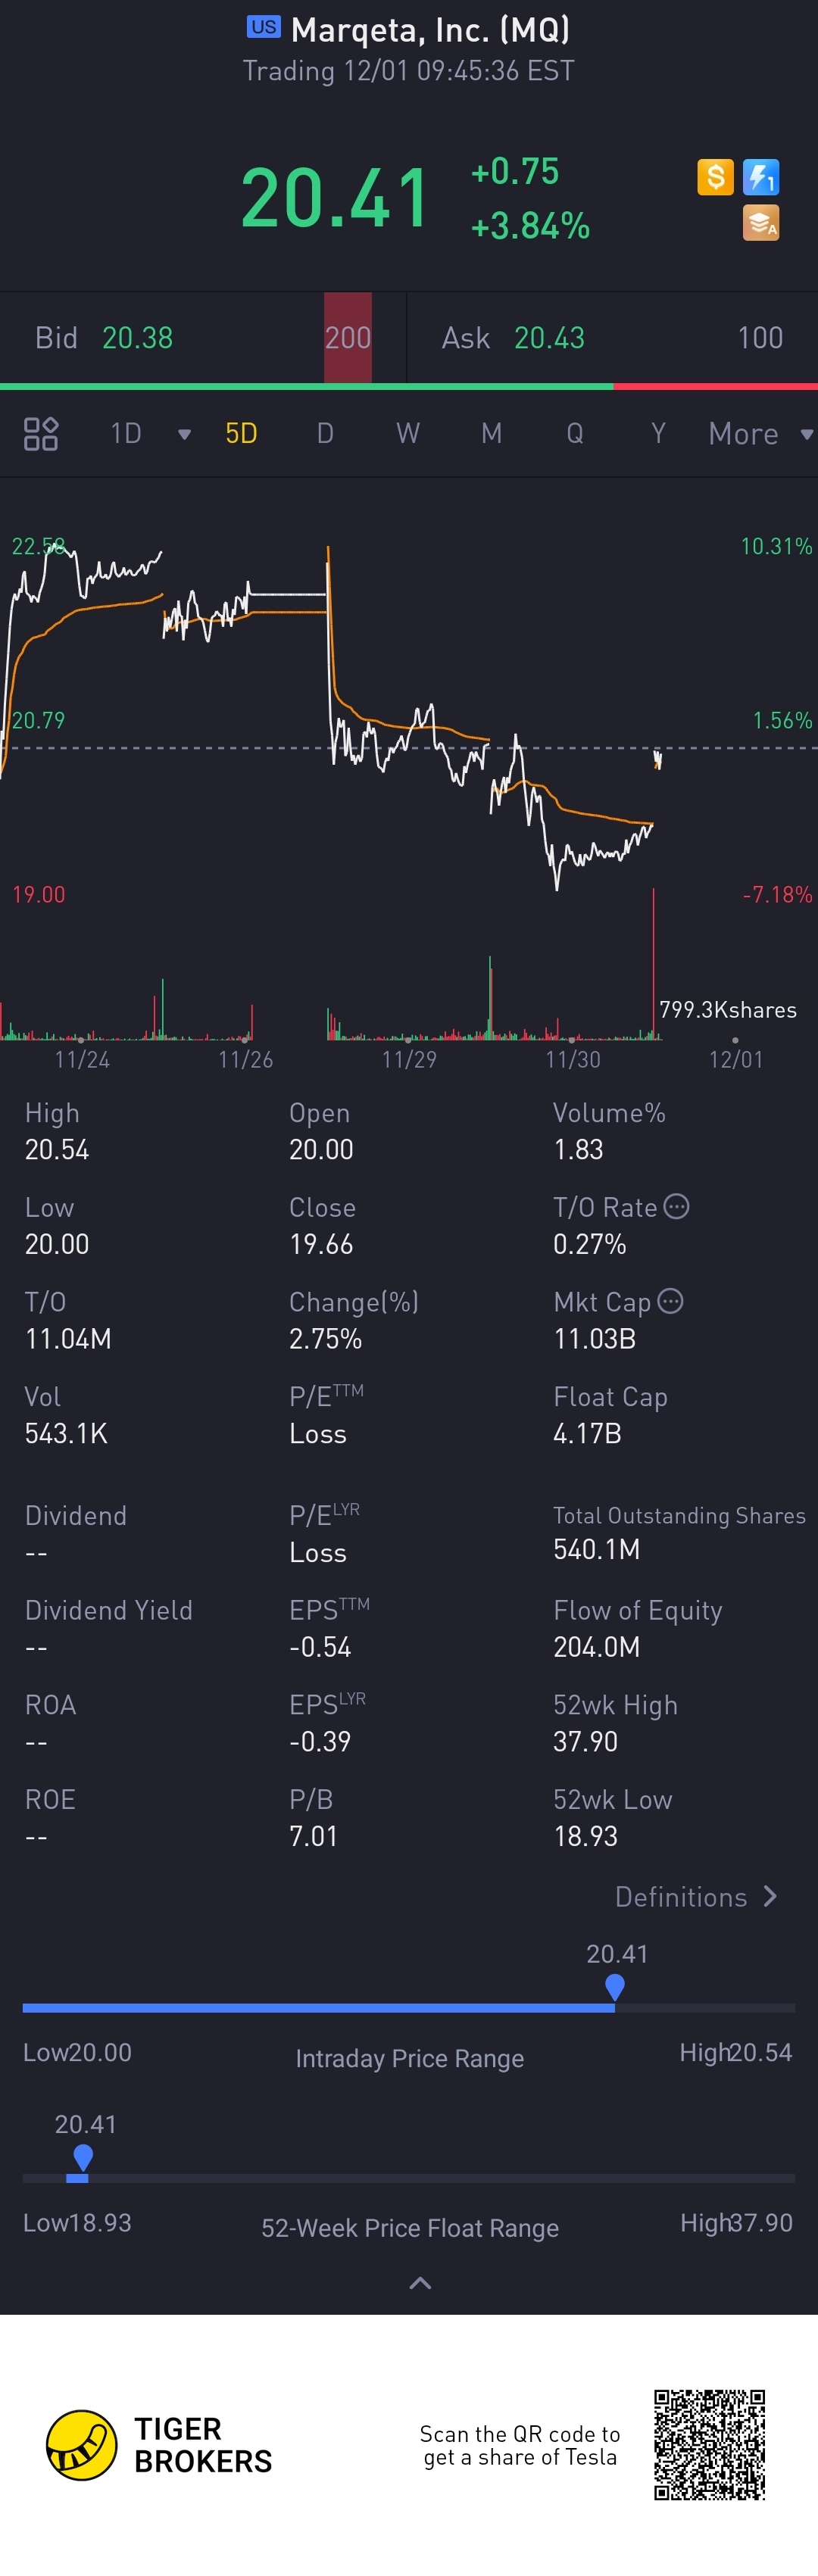The image size is (818, 2576).
Task: Open the chart layout grid icon
Action: click(x=41, y=434)
